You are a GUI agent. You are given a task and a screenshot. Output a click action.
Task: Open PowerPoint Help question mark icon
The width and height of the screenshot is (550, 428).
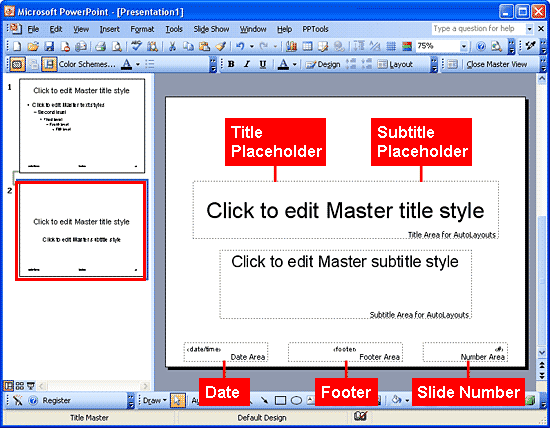pyautogui.click(x=481, y=46)
